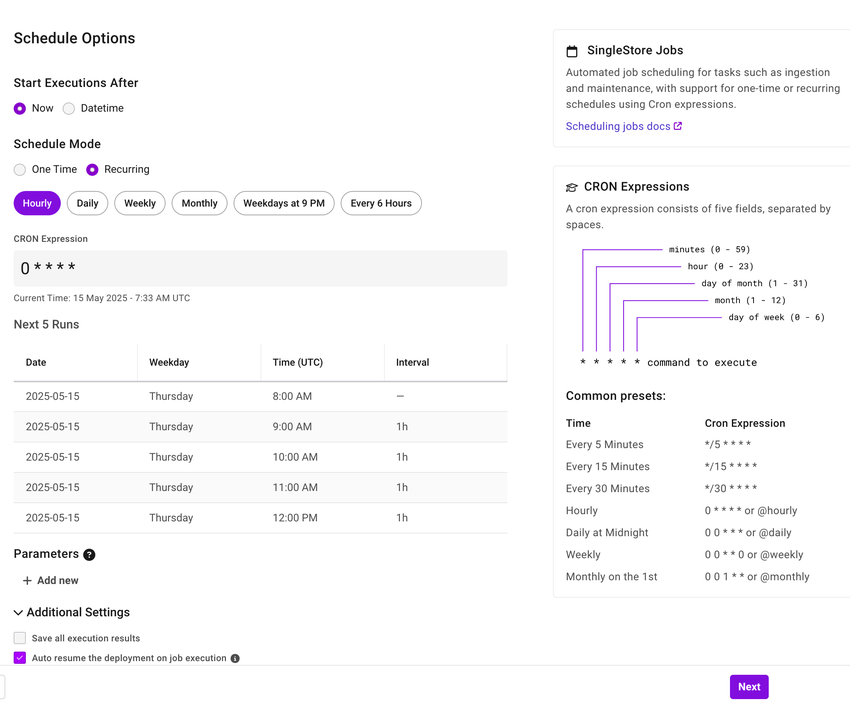Viewport: 850px width, 701px height.
Task: Click into the CRON Expression field
Action: coord(260,268)
